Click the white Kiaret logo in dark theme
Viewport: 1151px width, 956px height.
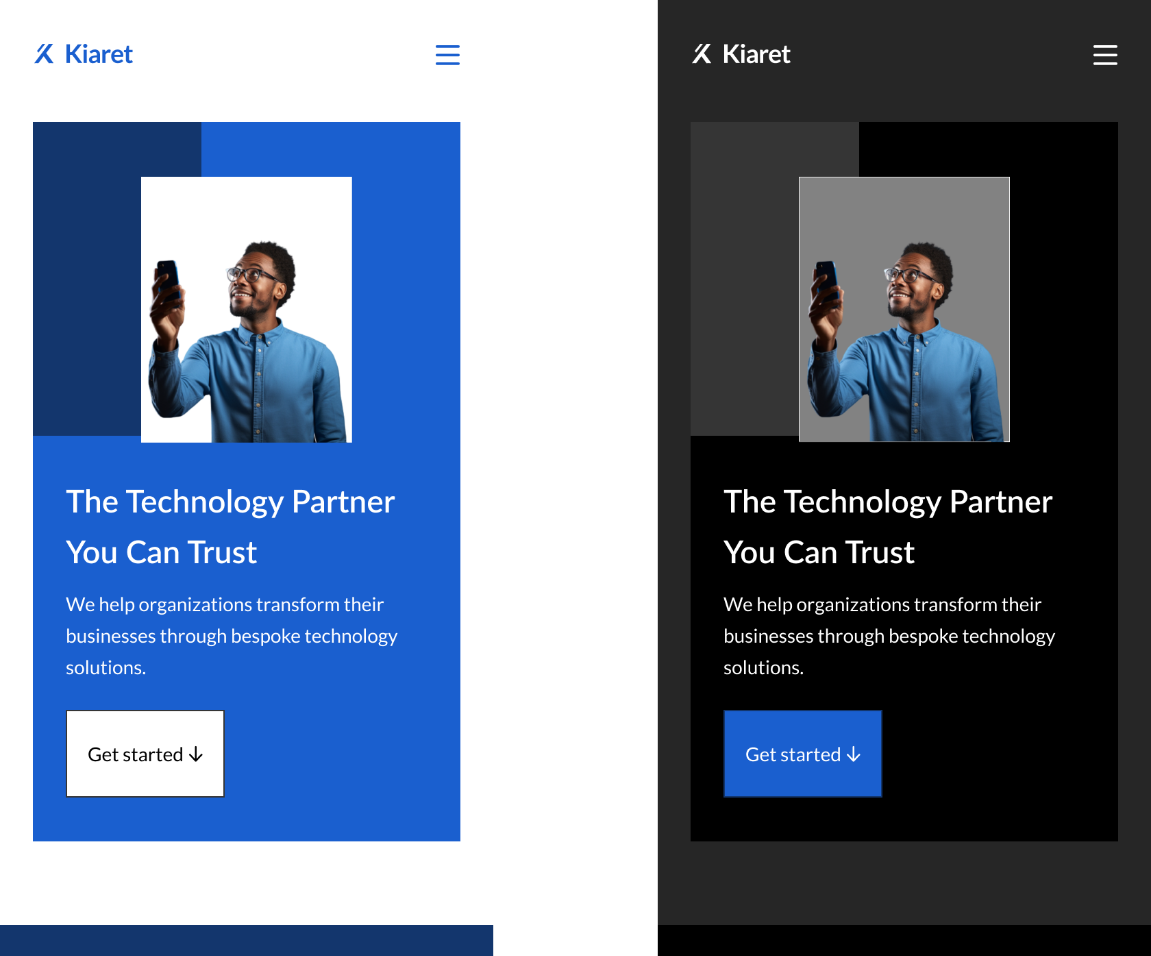[741, 54]
